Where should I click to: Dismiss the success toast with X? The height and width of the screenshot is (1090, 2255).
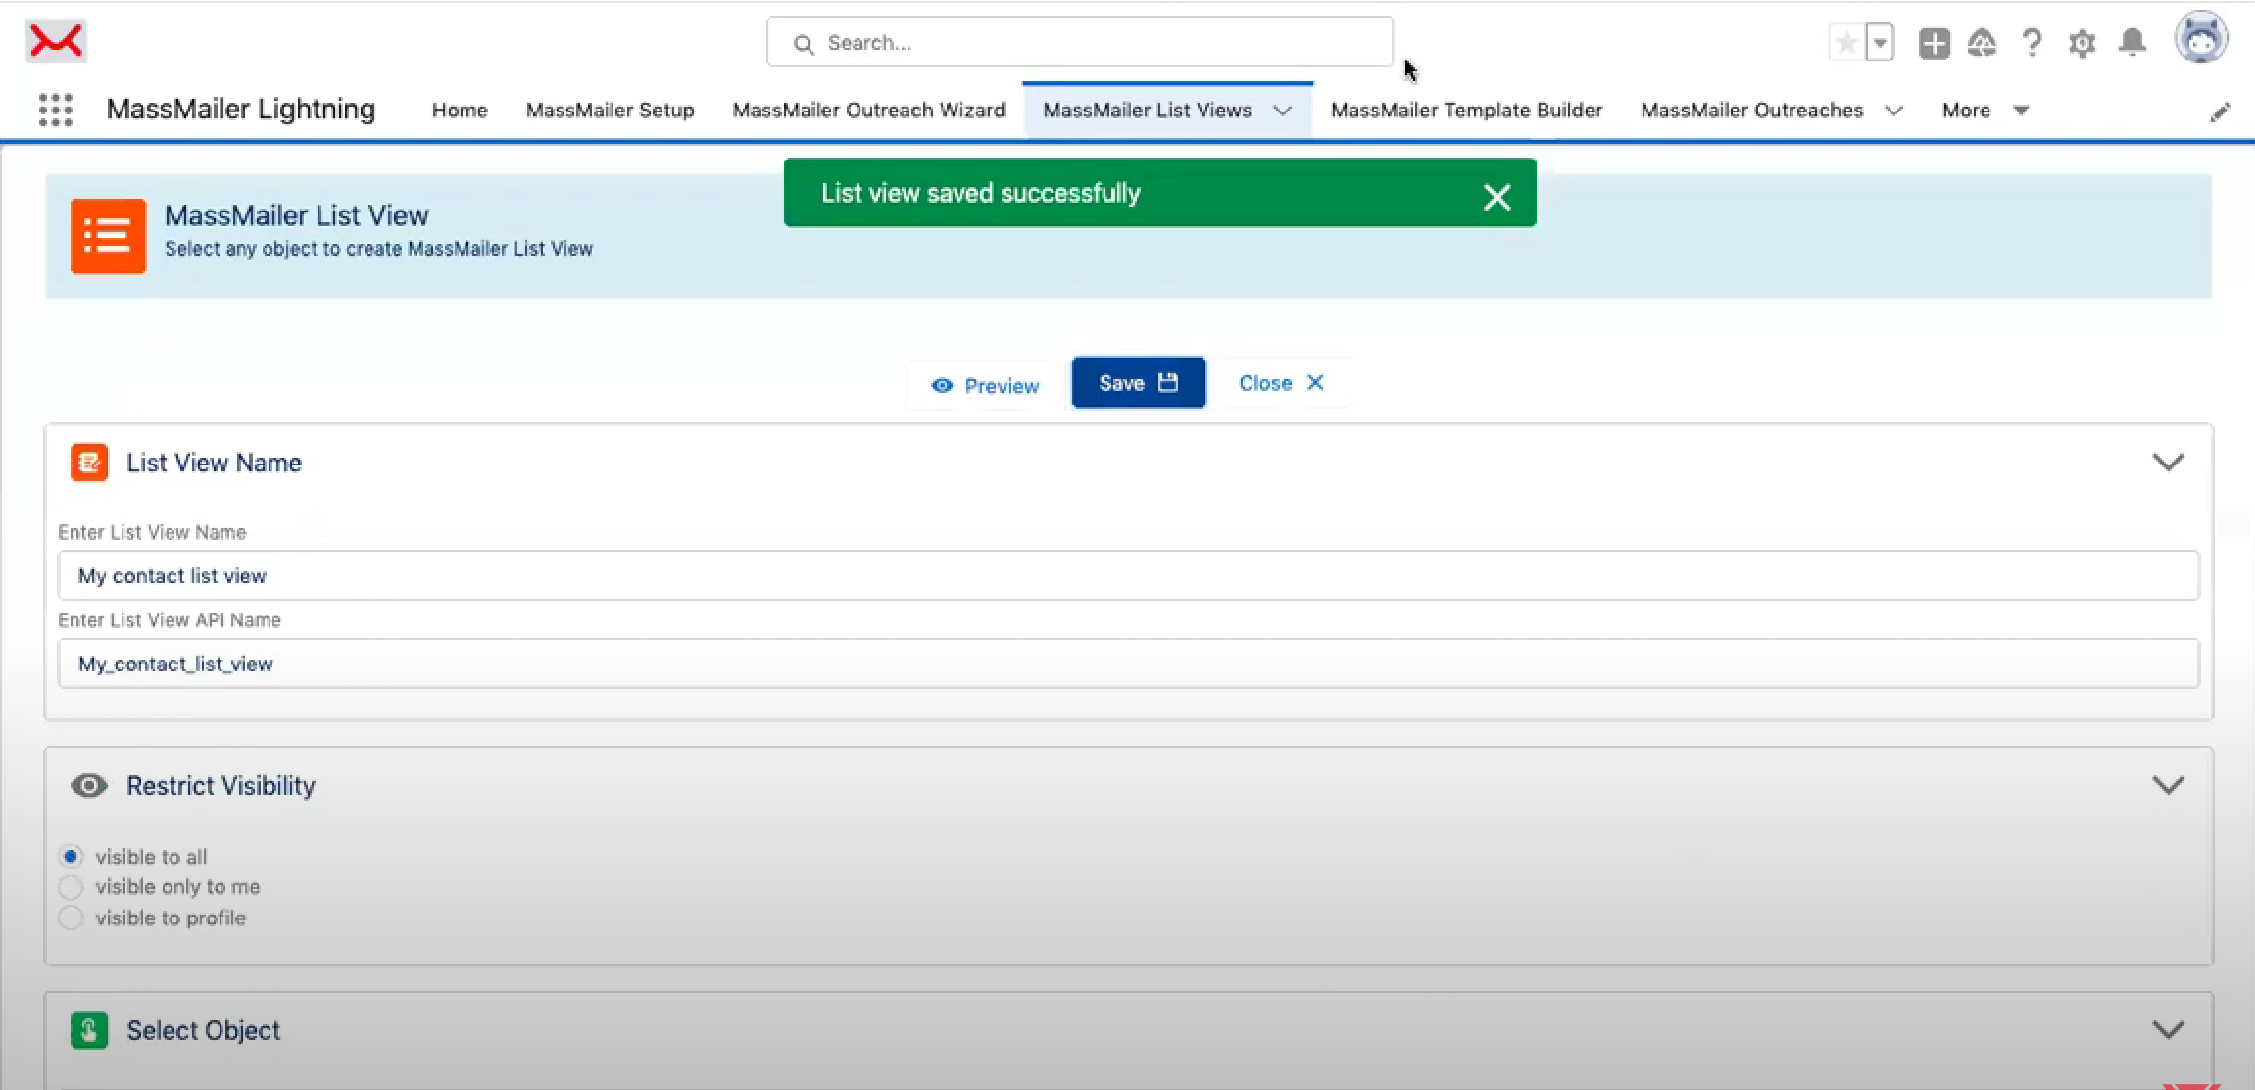(1497, 197)
